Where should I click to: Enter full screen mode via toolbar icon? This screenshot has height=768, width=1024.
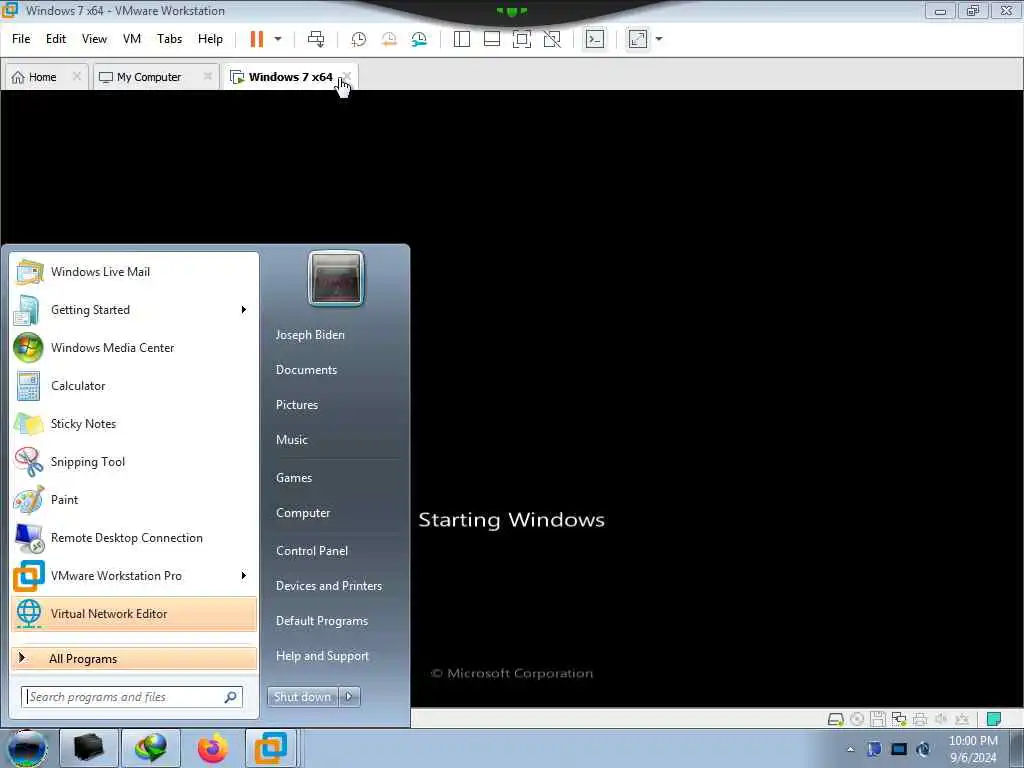pos(522,39)
